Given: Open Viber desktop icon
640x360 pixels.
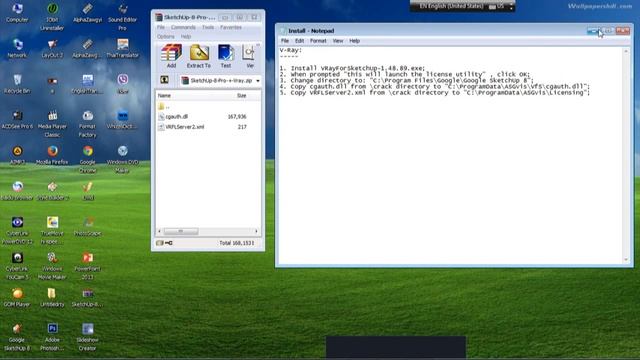Looking at the screenshot, I should pos(123,84).
